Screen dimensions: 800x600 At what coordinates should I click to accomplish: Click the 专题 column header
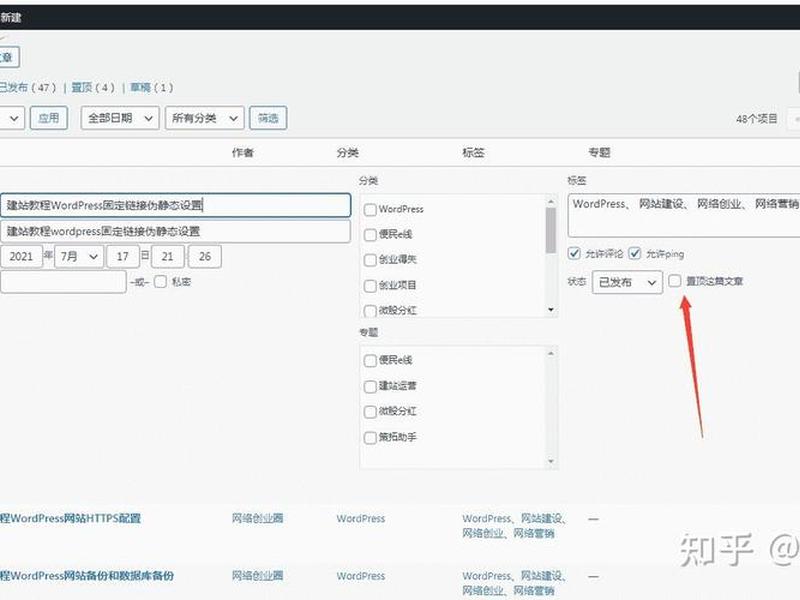[x=599, y=153]
